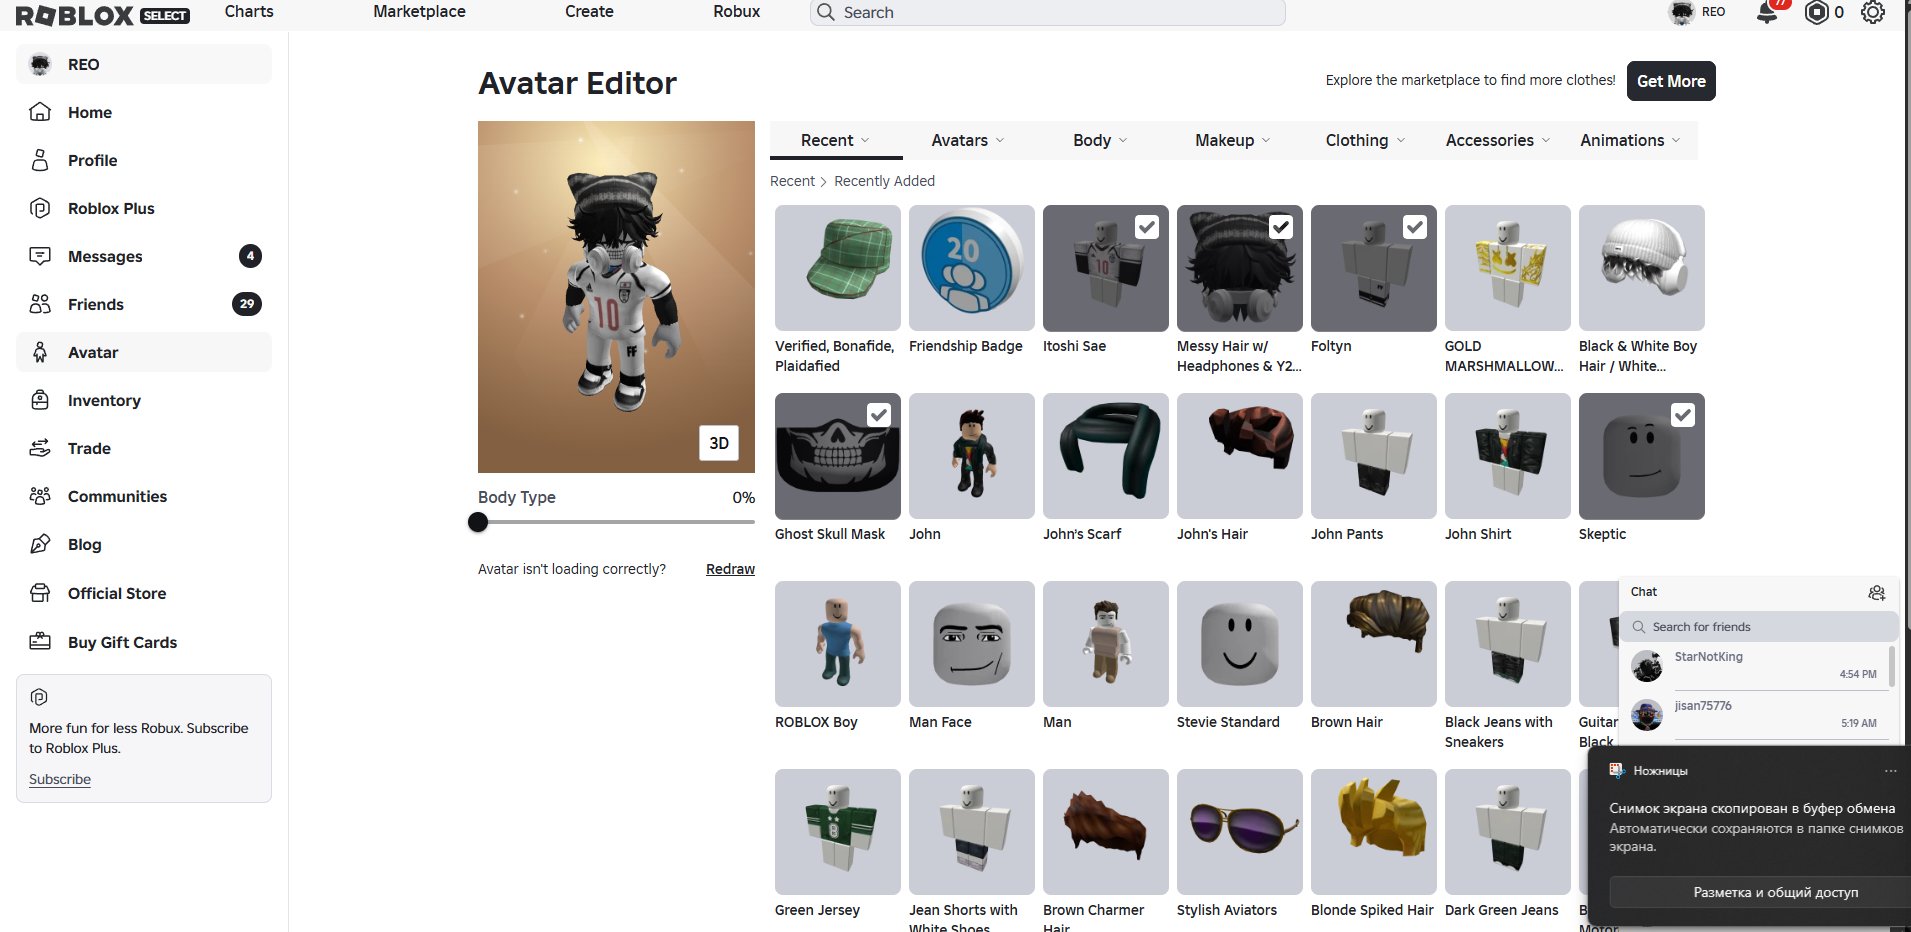Switch to the Avatars tab

coord(968,140)
